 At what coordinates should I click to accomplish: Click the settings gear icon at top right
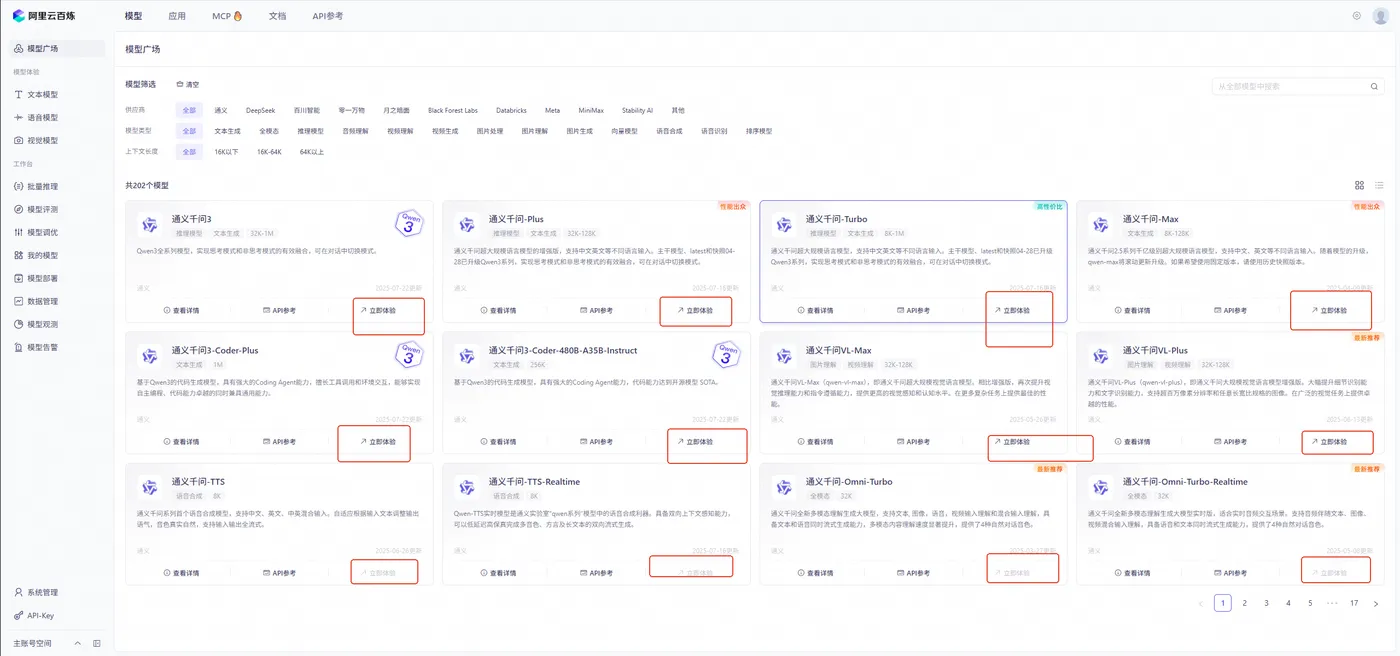point(1357,16)
